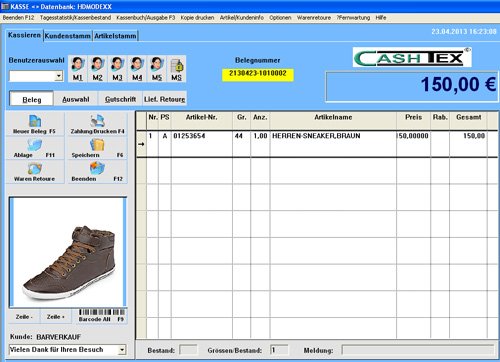Open Artikel/Kundeninfo menu
Screen dimensions: 500x362
(242, 17)
